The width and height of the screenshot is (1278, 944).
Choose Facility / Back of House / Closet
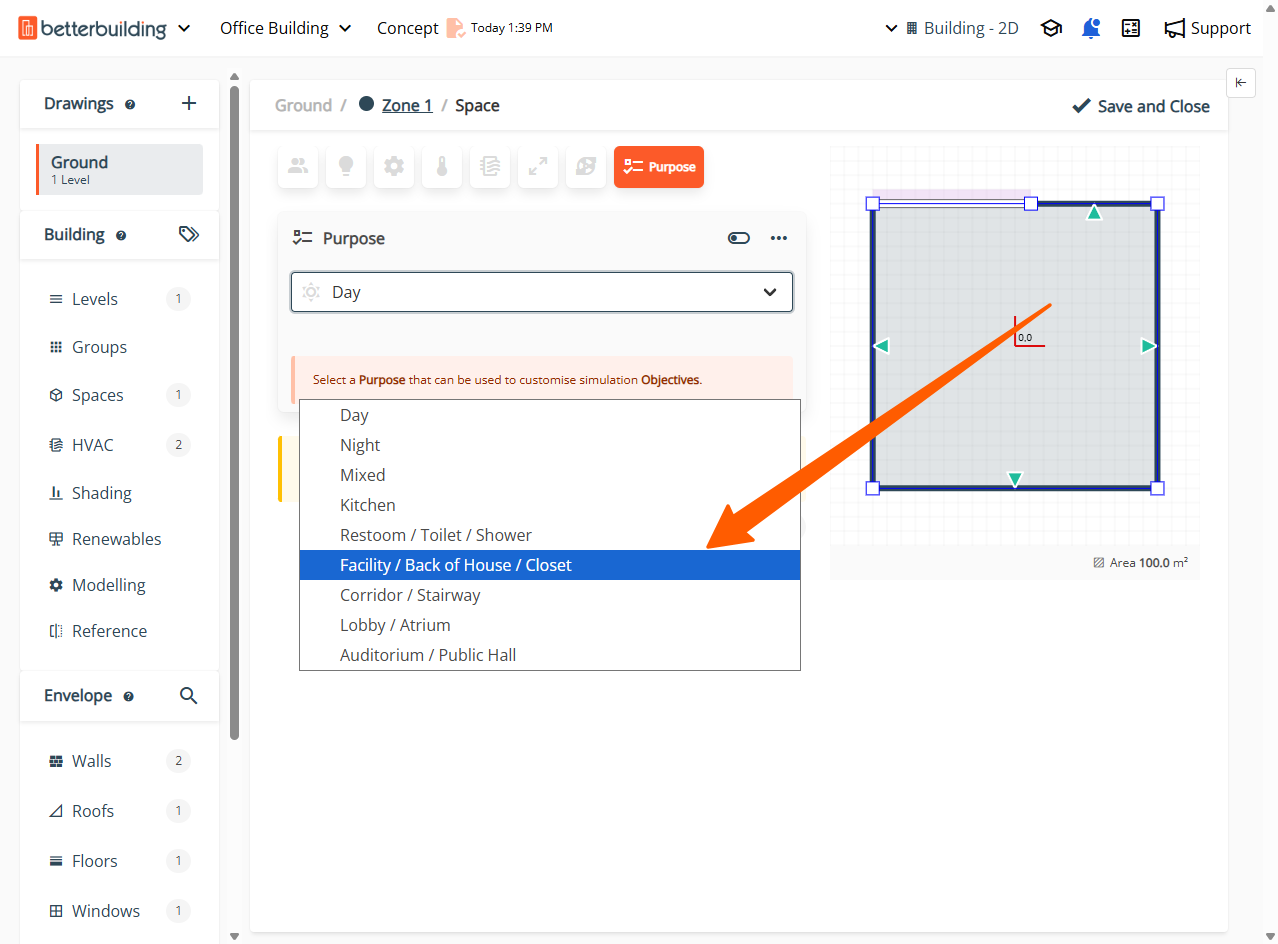tap(455, 565)
